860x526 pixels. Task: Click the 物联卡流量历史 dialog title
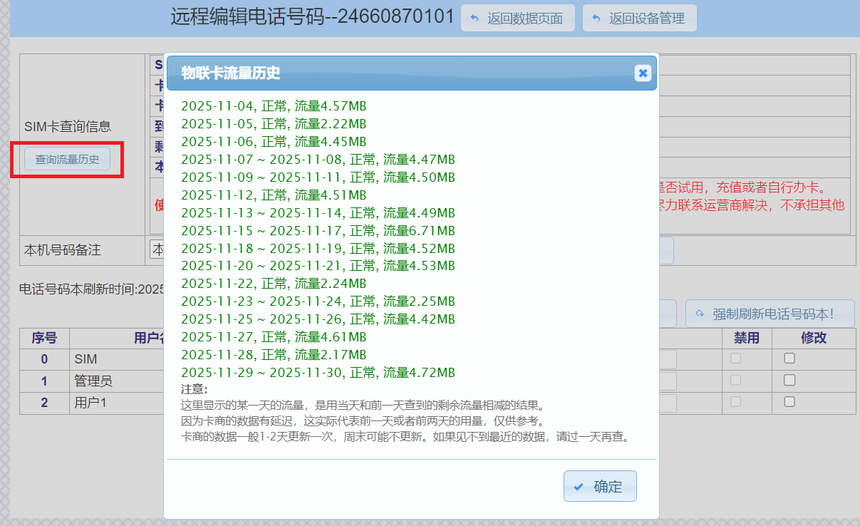pyautogui.click(x=231, y=73)
